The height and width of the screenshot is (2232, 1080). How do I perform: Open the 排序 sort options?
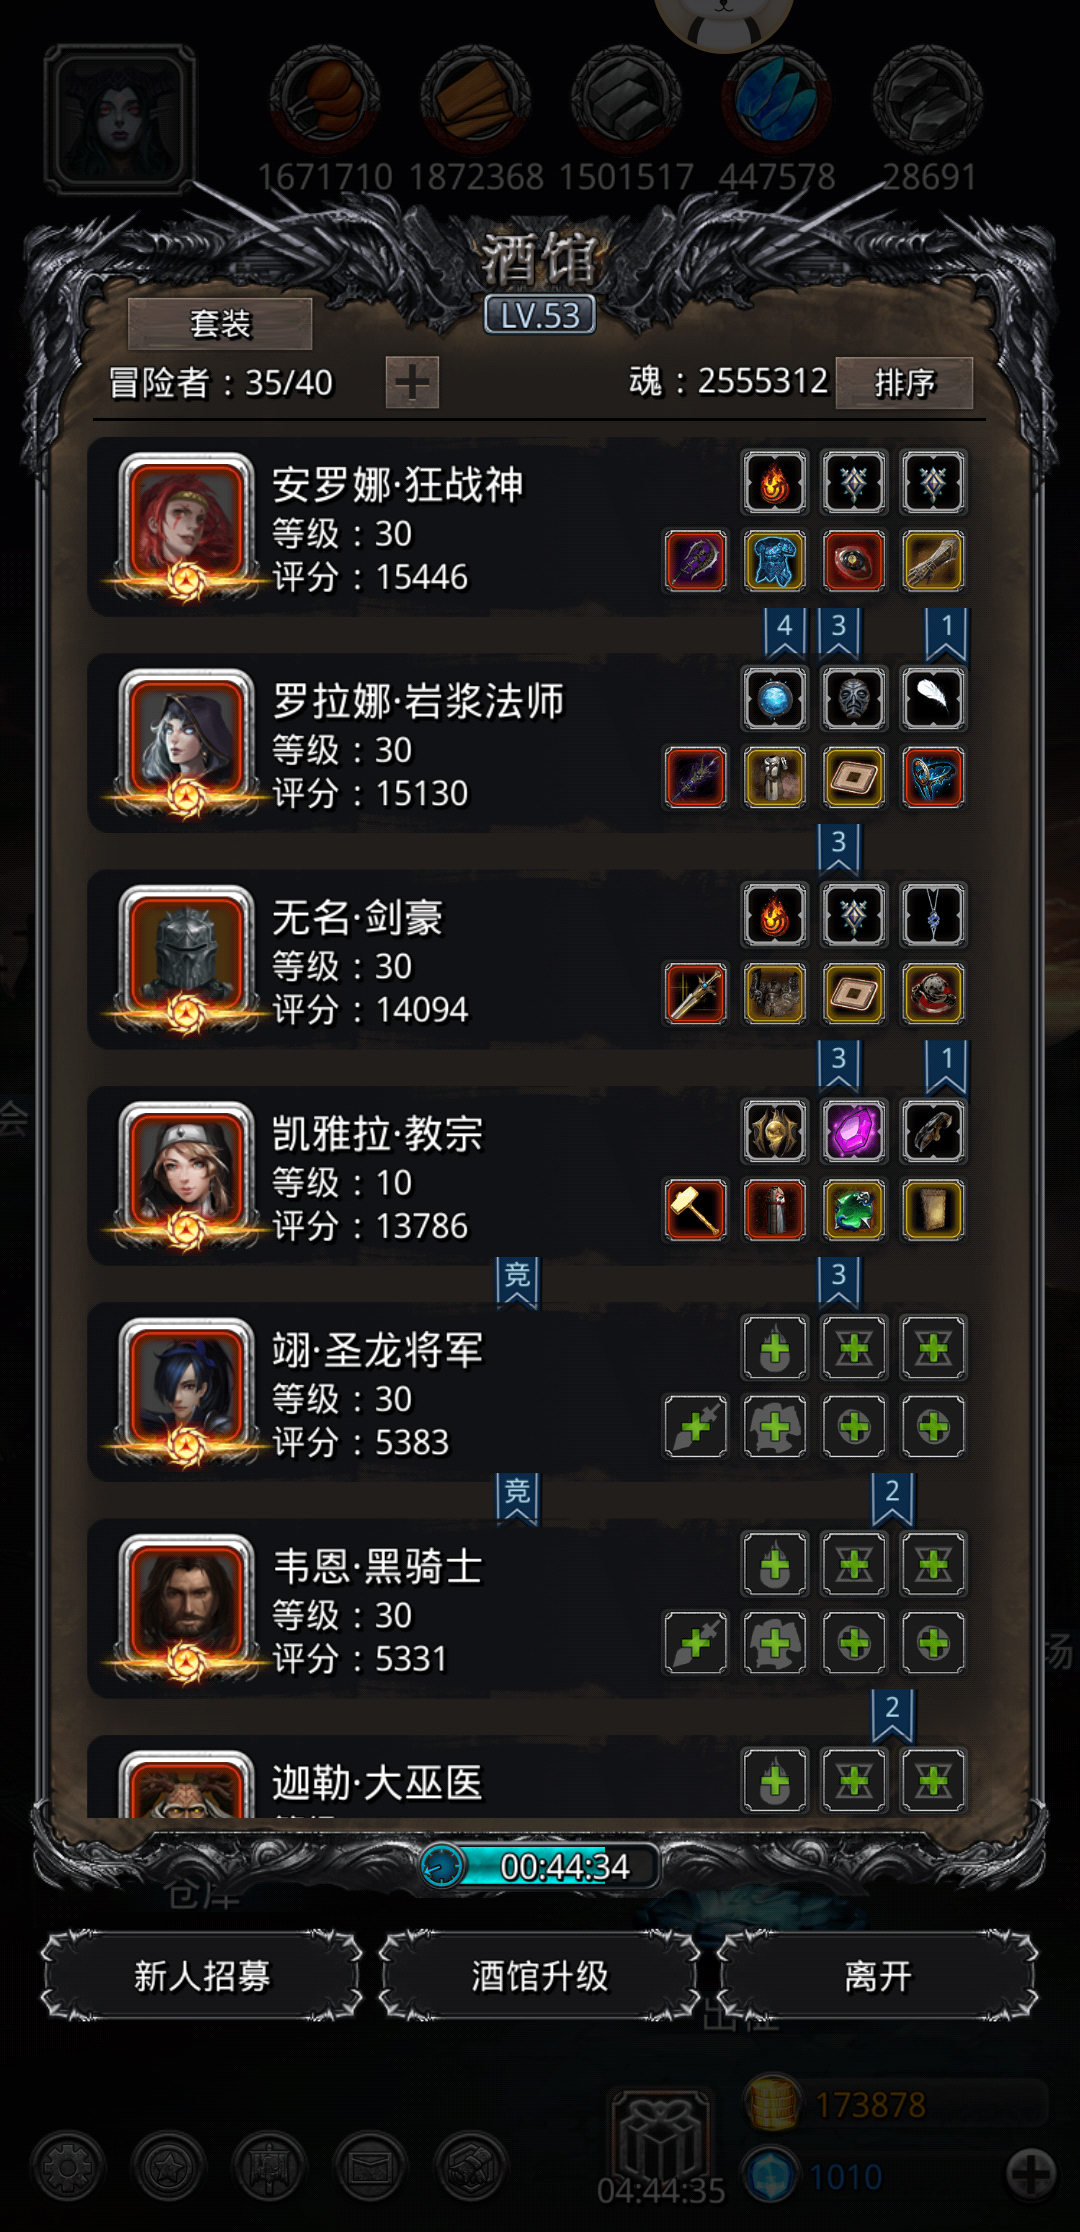pos(904,383)
